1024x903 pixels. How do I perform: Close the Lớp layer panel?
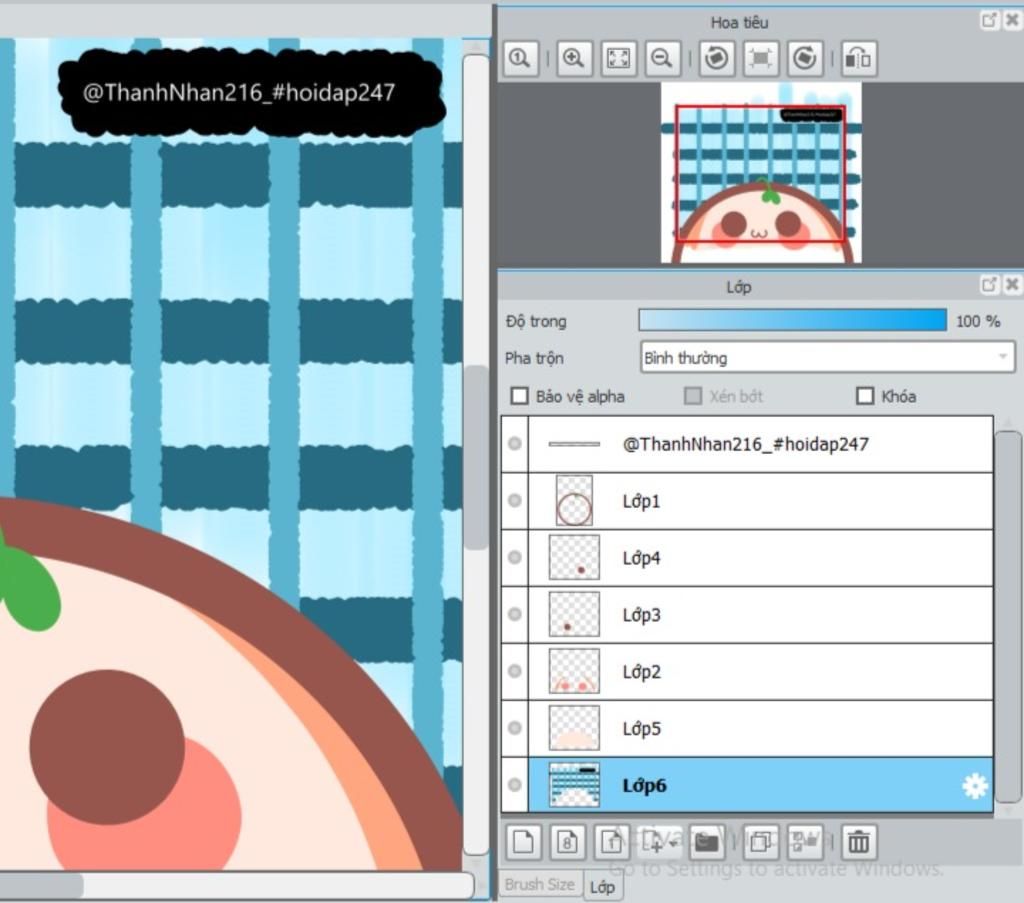(1012, 285)
